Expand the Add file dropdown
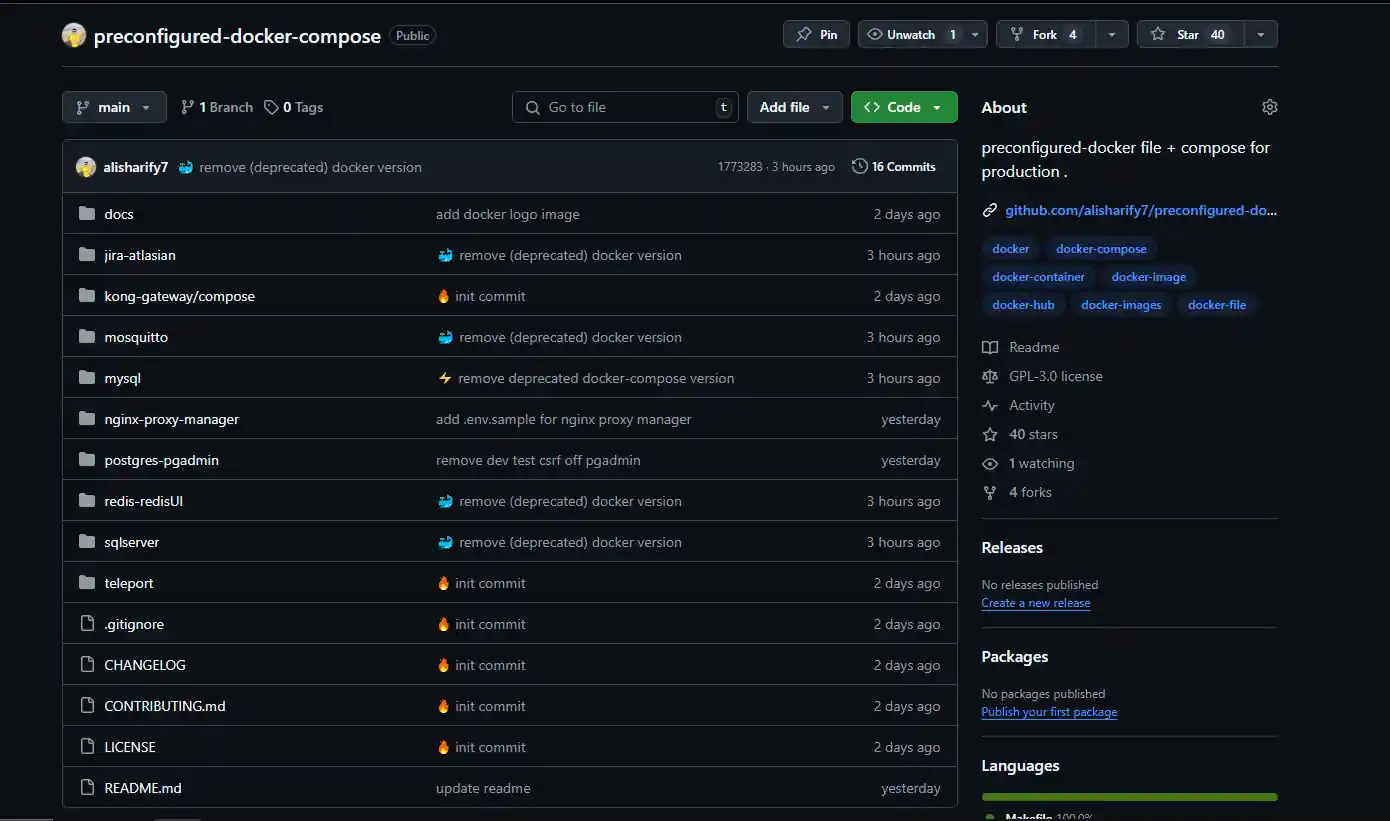Viewport: 1390px width, 821px height. pyautogui.click(x=794, y=107)
